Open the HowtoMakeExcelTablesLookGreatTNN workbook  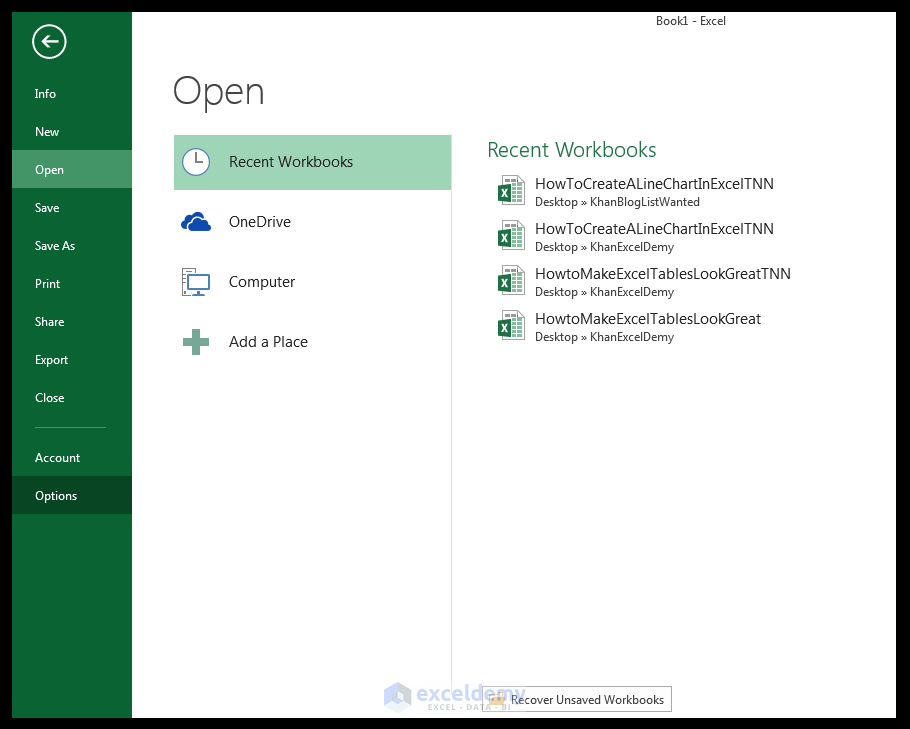[663, 273]
